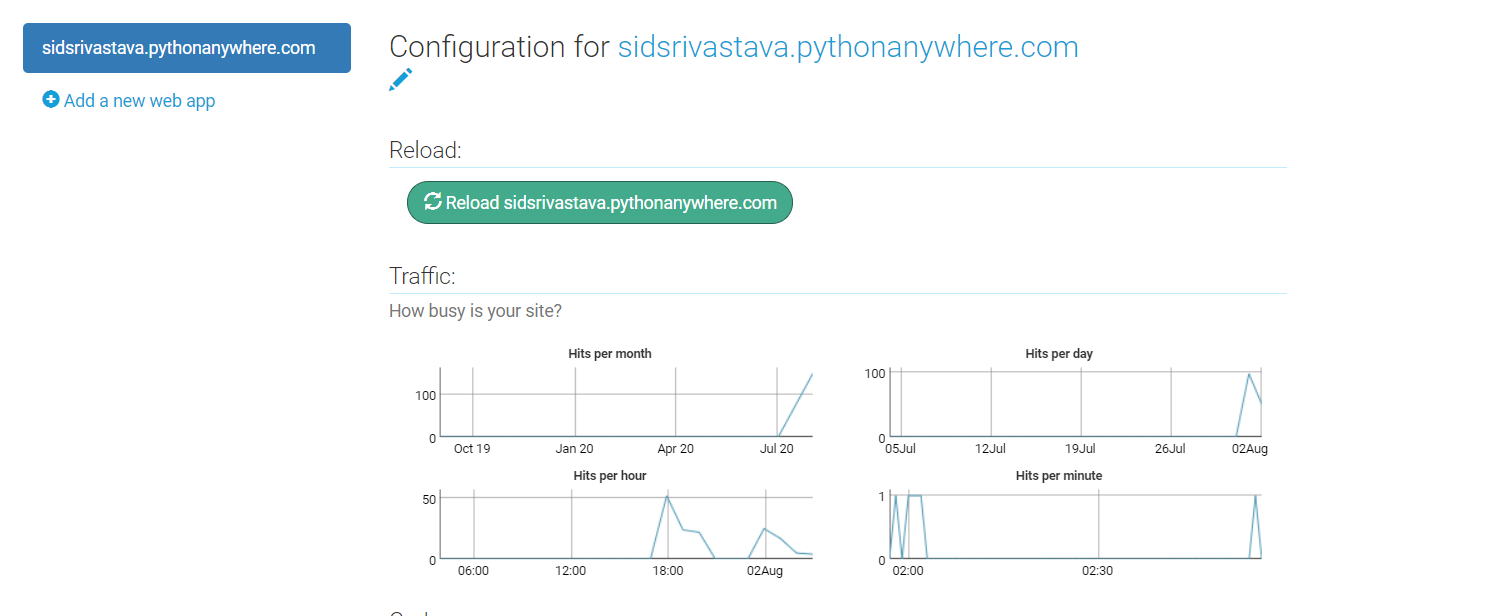Image resolution: width=1503 pixels, height=616 pixels.
Task: Click the 'Apr 20' axis label
Action: [x=675, y=449]
